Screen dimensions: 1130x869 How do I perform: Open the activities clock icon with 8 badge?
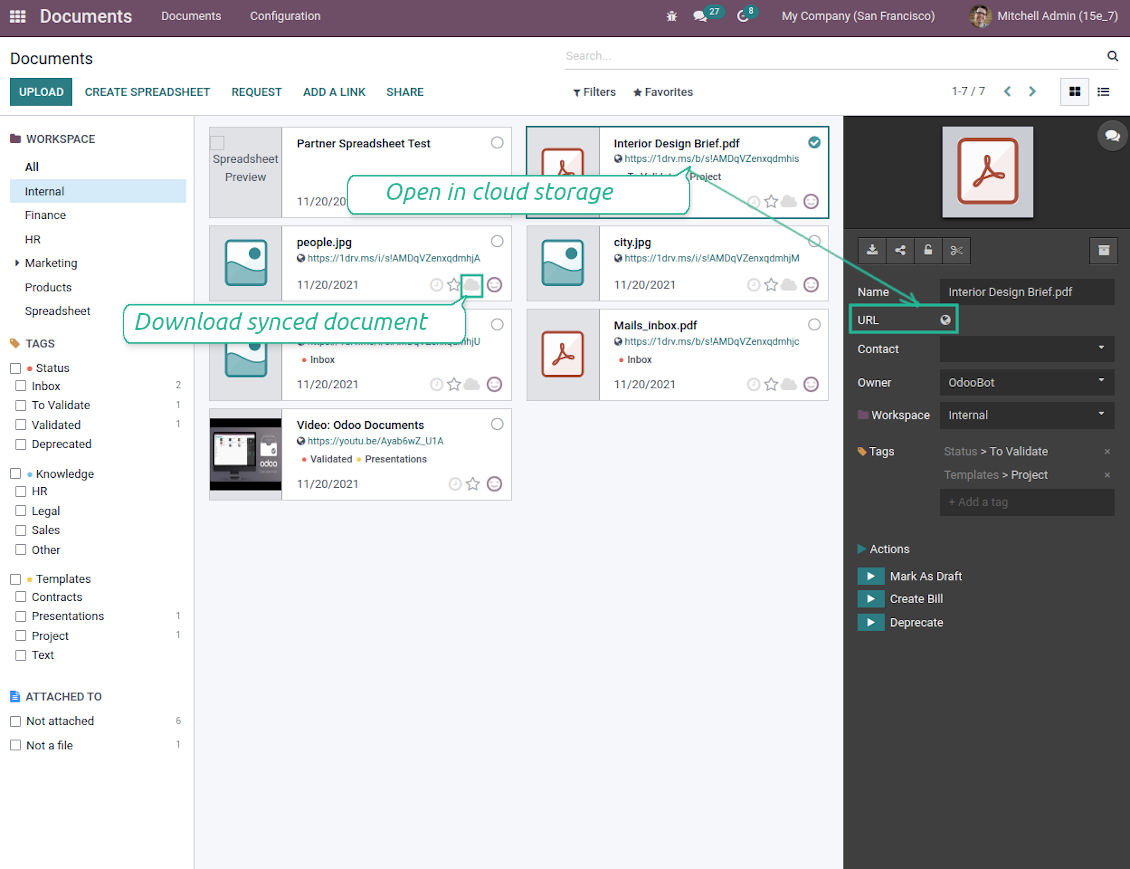coord(742,16)
